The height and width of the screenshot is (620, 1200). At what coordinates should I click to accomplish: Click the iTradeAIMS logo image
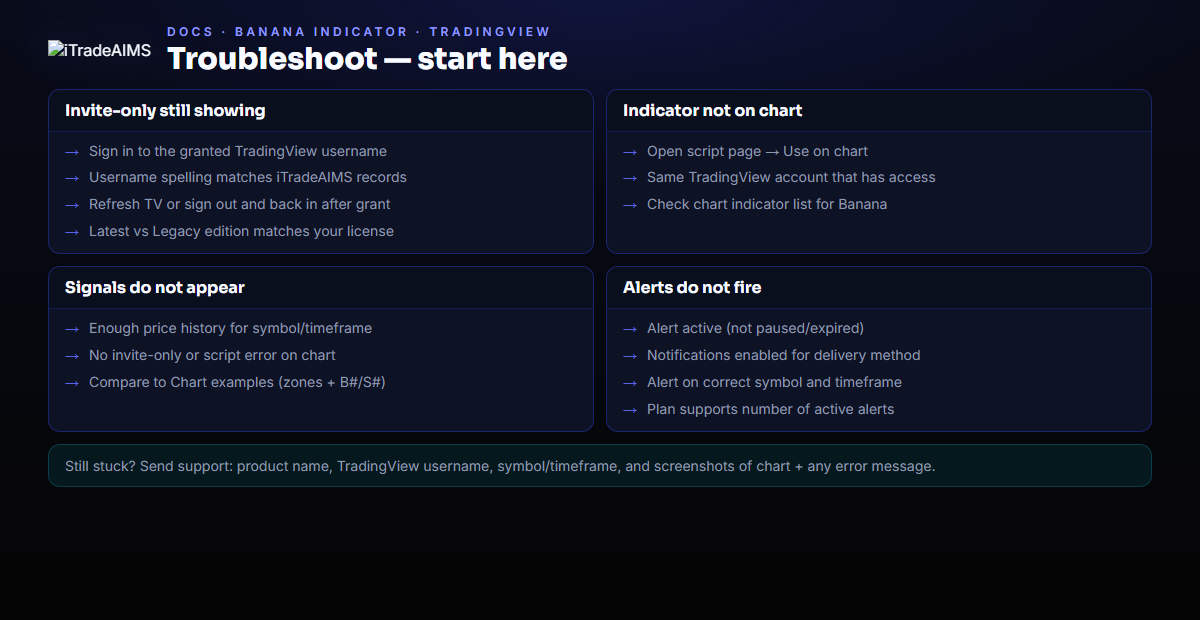click(x=100, y=50)
